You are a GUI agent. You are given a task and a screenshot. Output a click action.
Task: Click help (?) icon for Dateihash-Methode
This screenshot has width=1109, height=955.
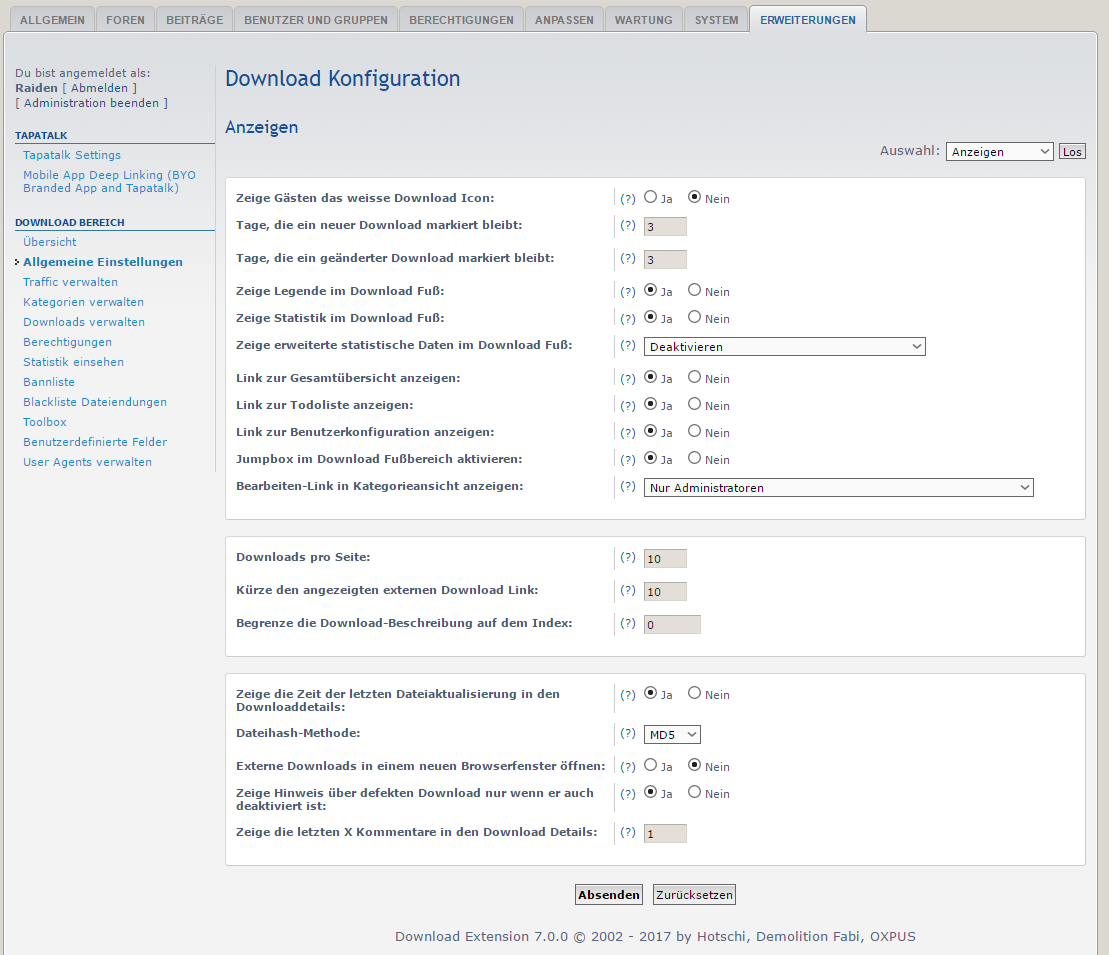(628, 734)
